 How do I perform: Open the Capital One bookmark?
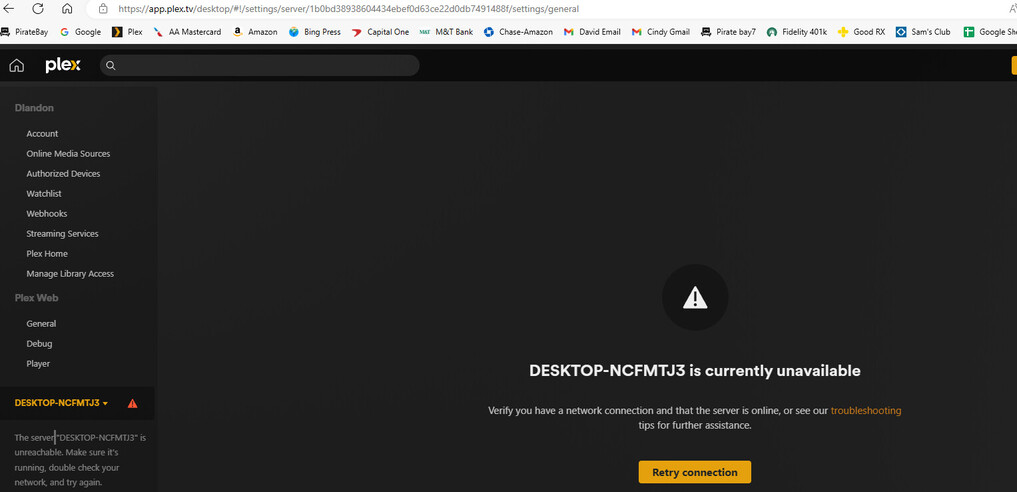pos(380,32)
